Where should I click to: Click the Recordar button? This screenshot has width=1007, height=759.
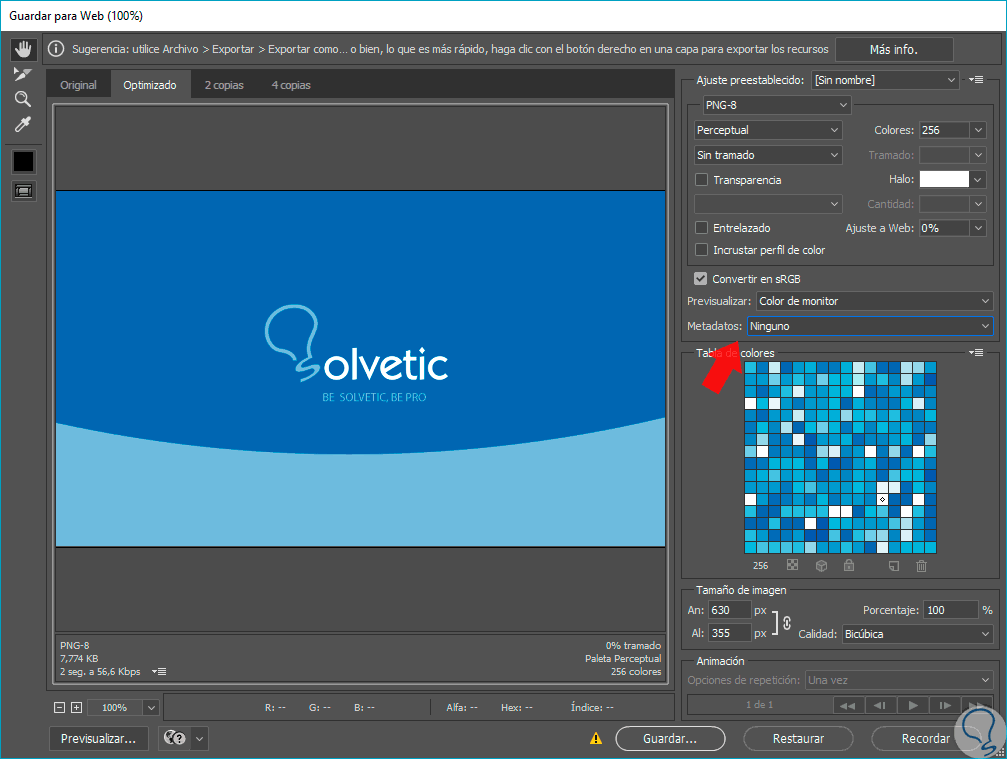pos(925,738)
